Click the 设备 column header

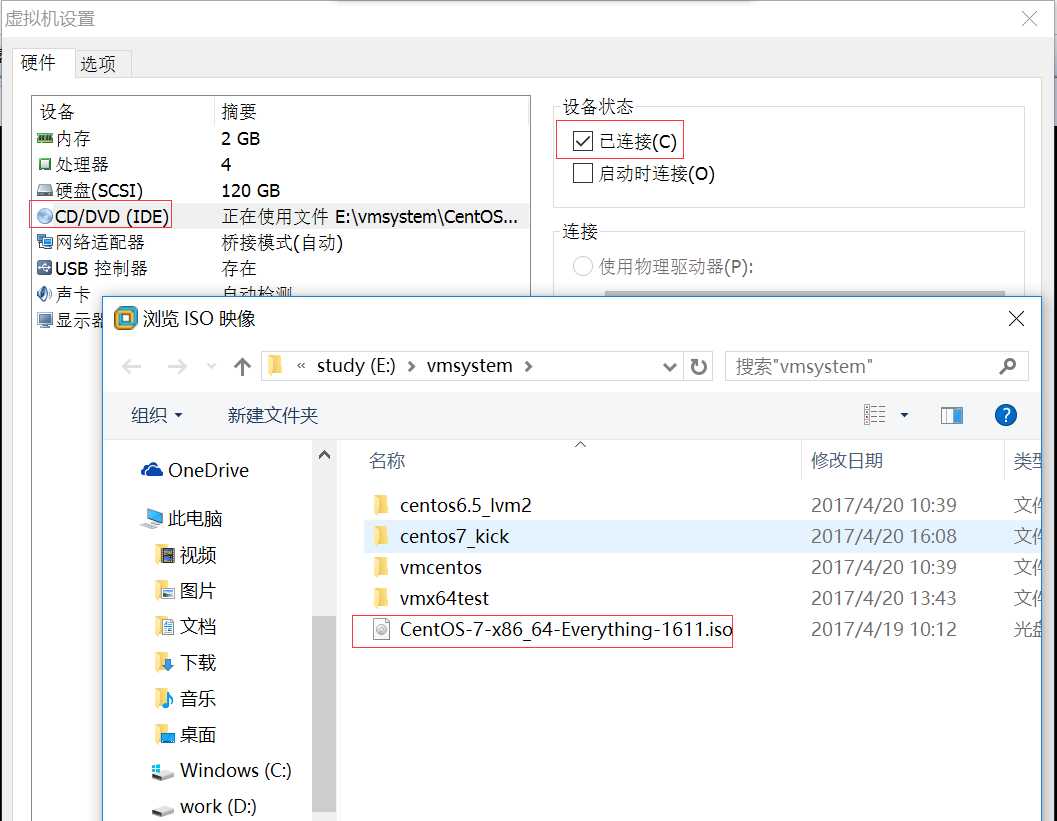click(57, 111)
